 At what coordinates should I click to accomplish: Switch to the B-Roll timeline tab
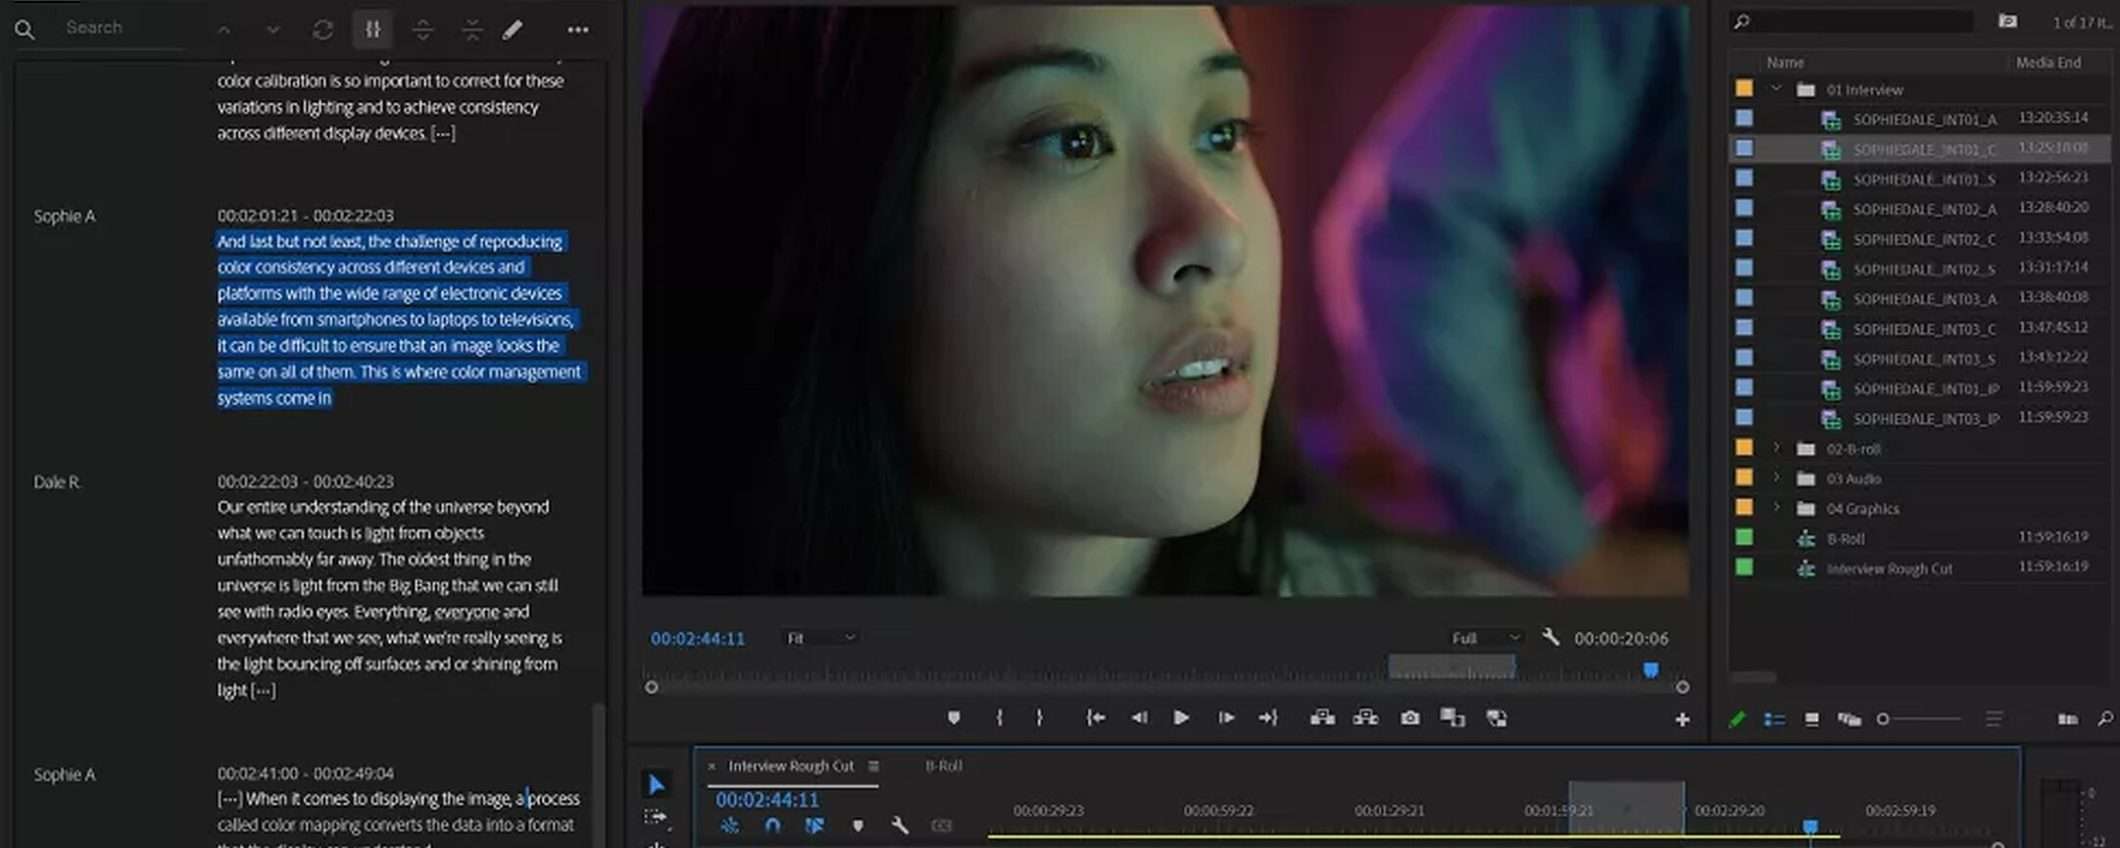click(x=943, y=766)
